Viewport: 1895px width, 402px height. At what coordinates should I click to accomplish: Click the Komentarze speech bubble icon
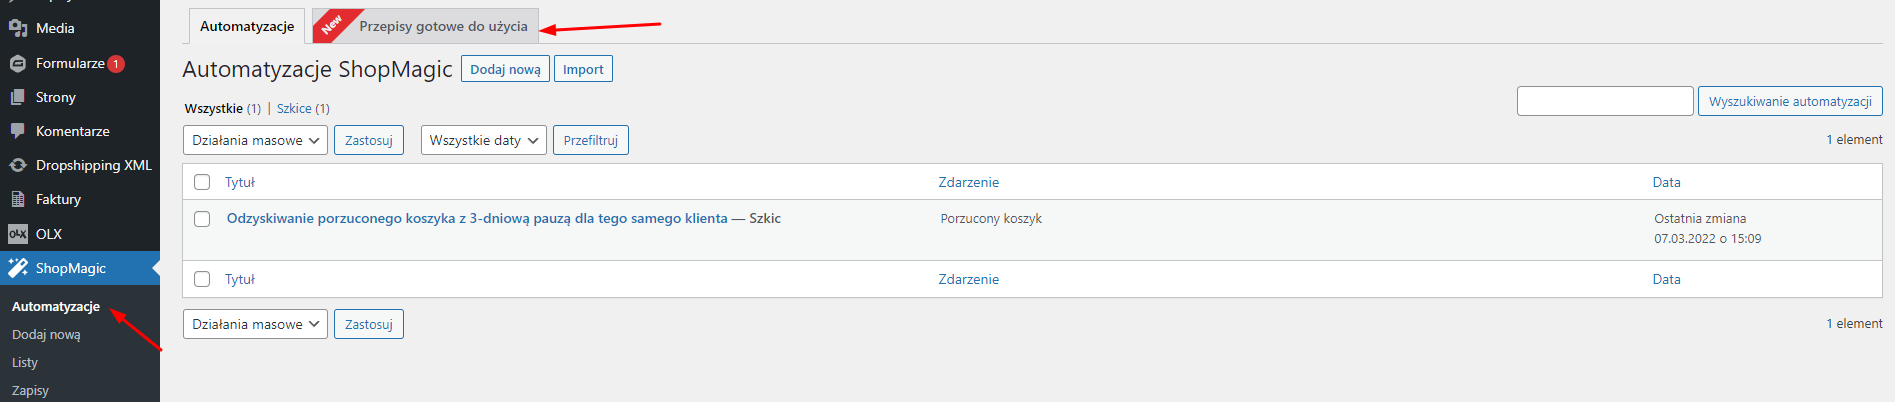(18, 131)
